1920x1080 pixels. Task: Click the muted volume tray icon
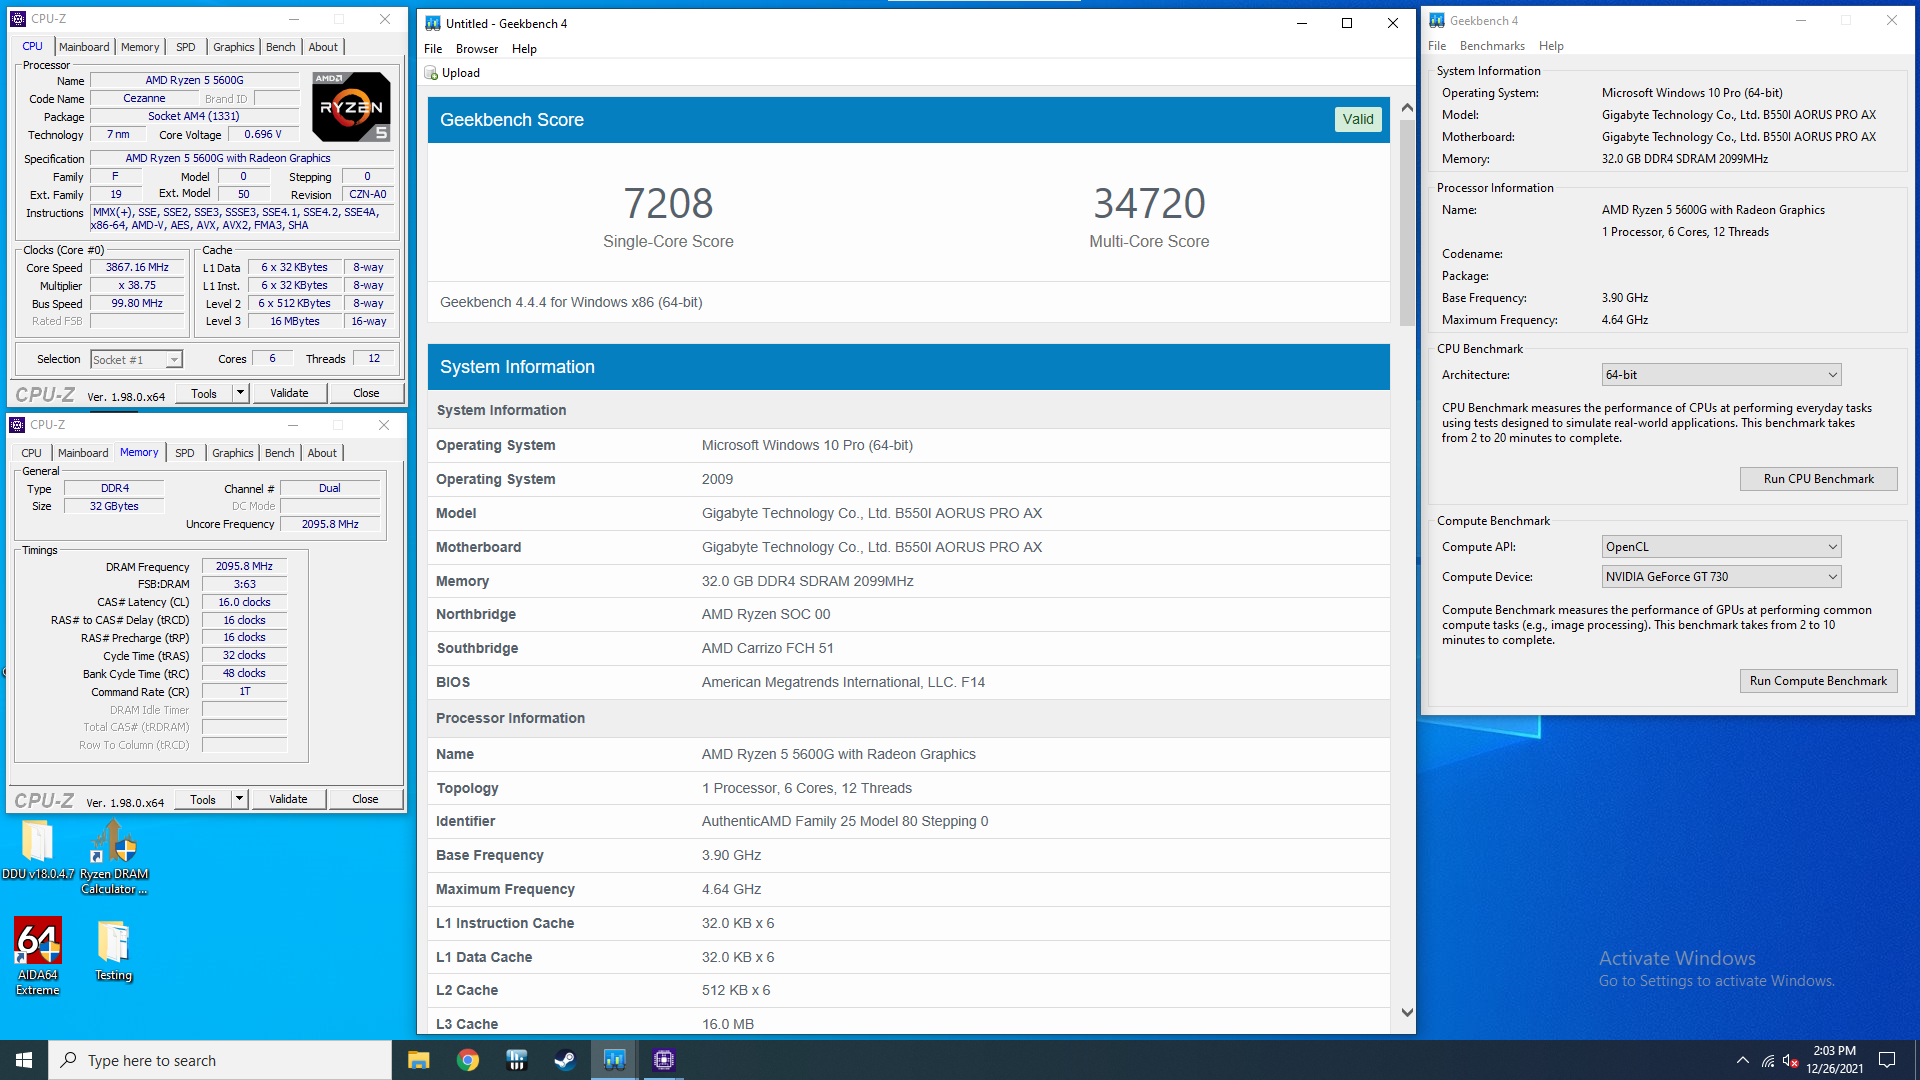pos(1791,1060)
